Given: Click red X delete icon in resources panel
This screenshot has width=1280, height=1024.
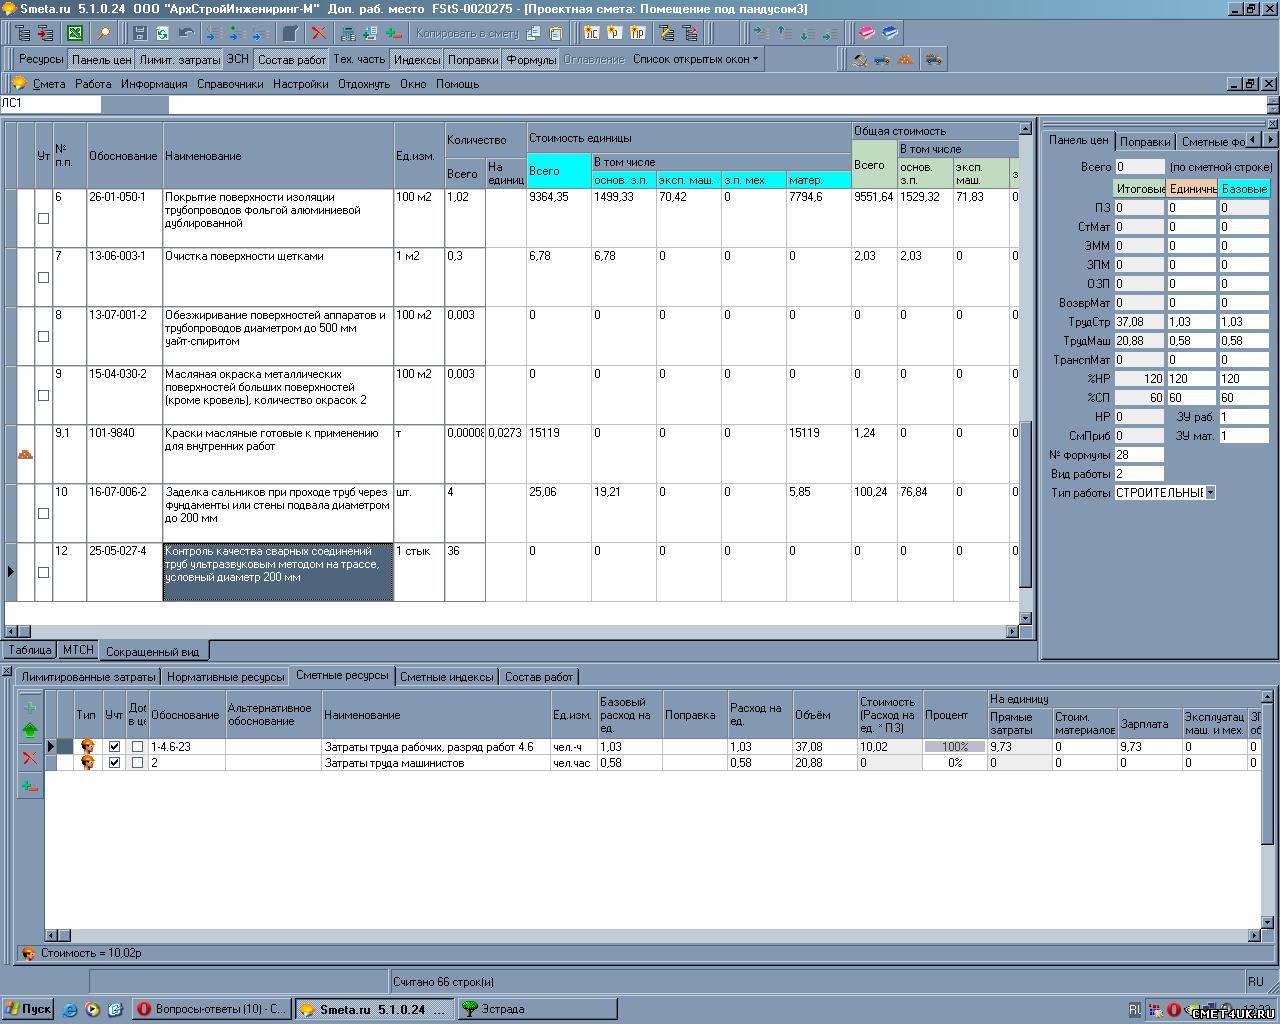Looking at the screenshot, I should pyautogui.click(x=29, y=758).
